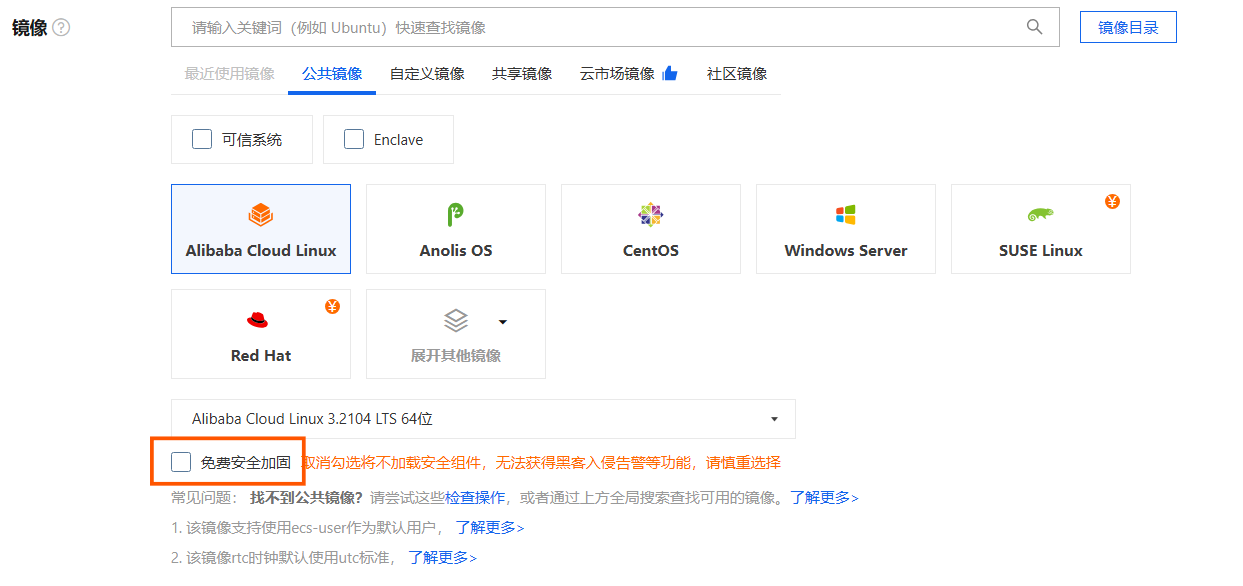Select the 公共镜像 tab
This screenshot has height=586, width=1243.
coord(332,74)
